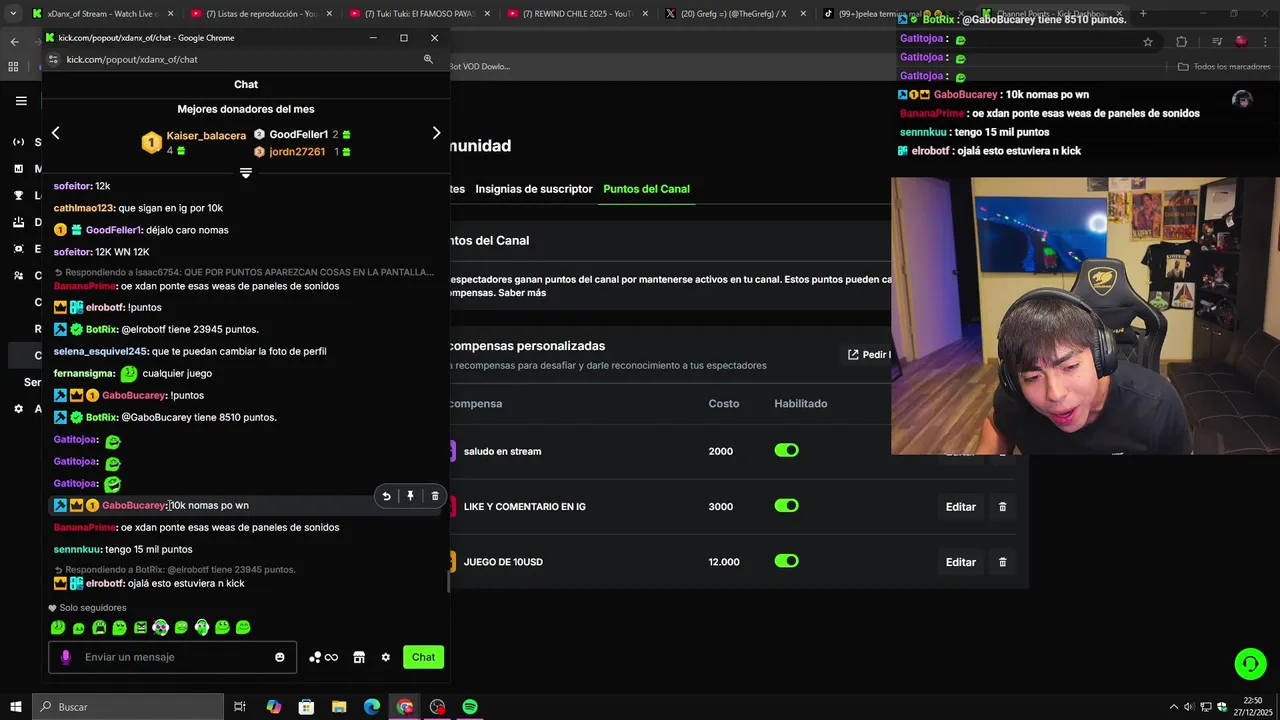Click username sennnkuu in chat
The width and height of the screenshot is (1280, 720).
tap(77, 549)
